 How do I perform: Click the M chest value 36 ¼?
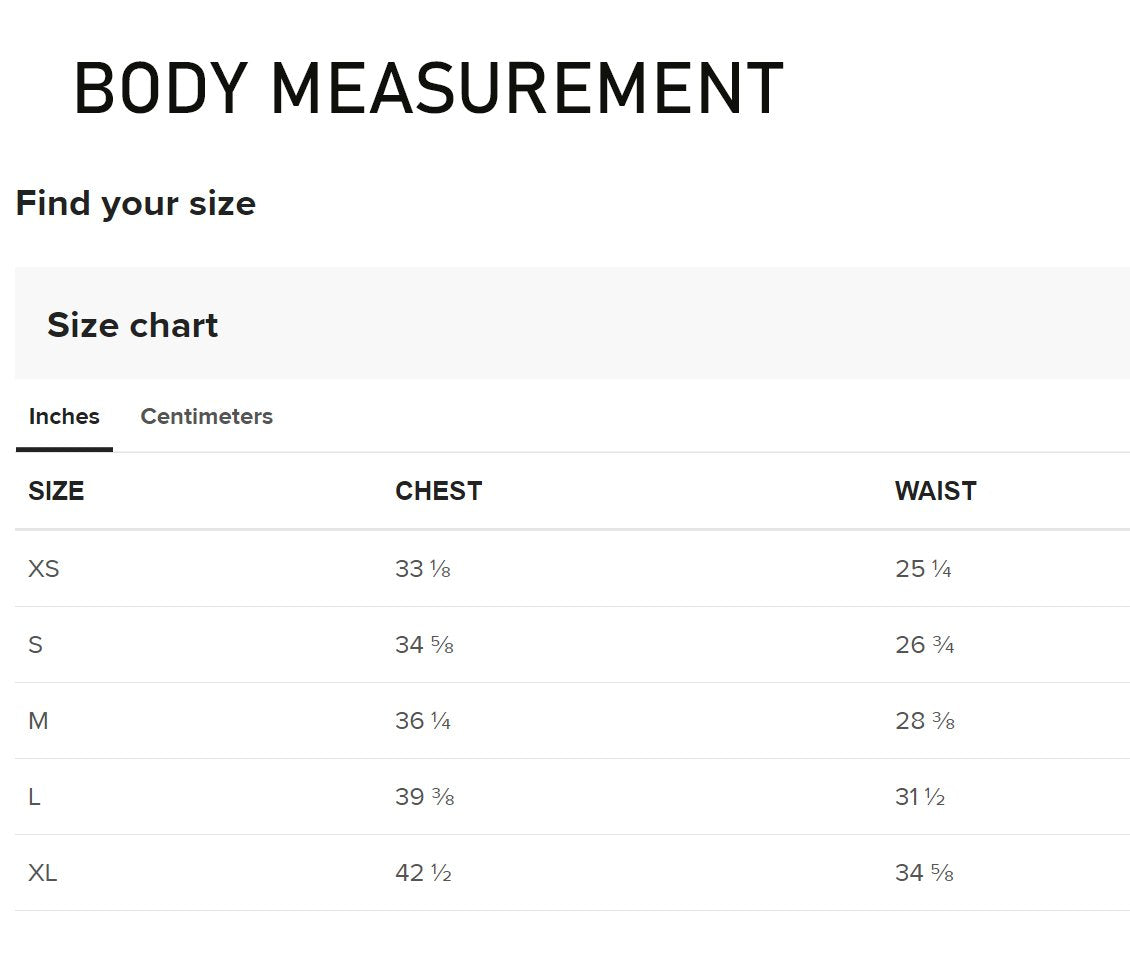coord(422,721)
